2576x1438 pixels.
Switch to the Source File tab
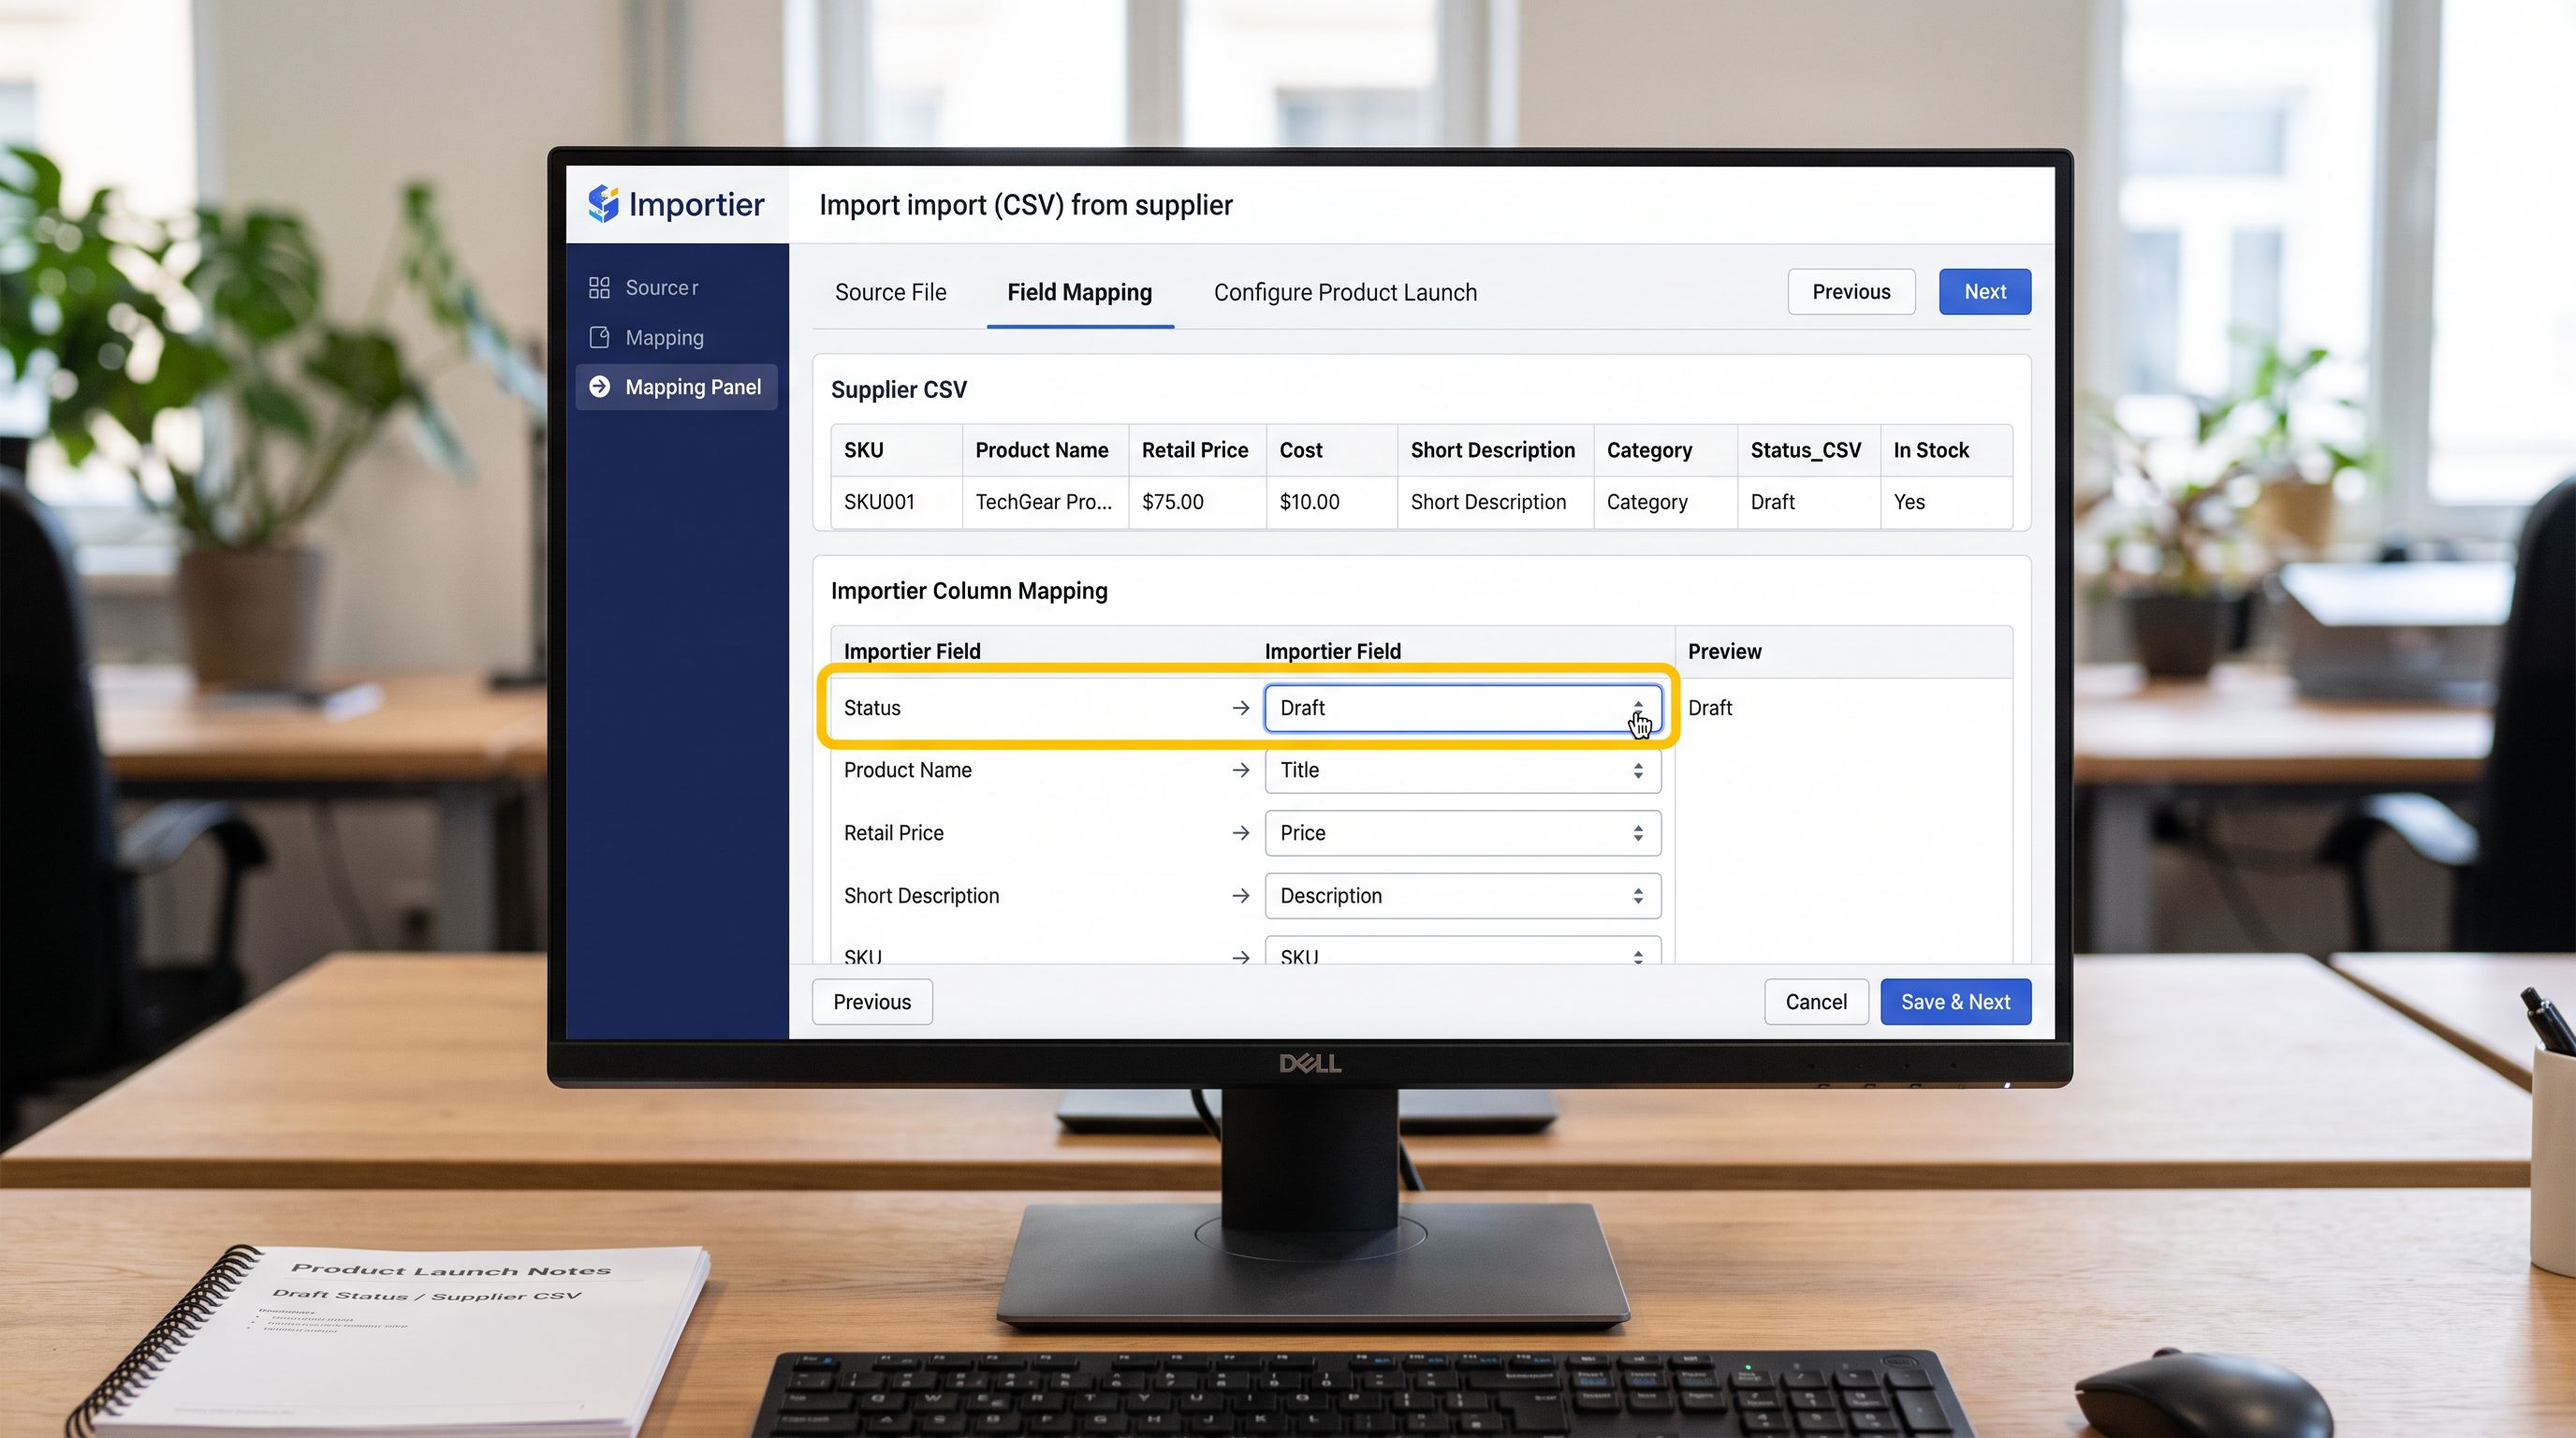[x=890, y=292]
